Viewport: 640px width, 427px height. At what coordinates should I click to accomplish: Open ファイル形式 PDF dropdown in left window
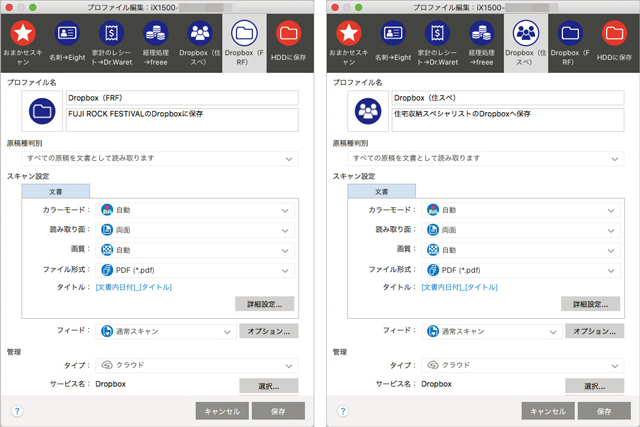click(x=195, y=270)
